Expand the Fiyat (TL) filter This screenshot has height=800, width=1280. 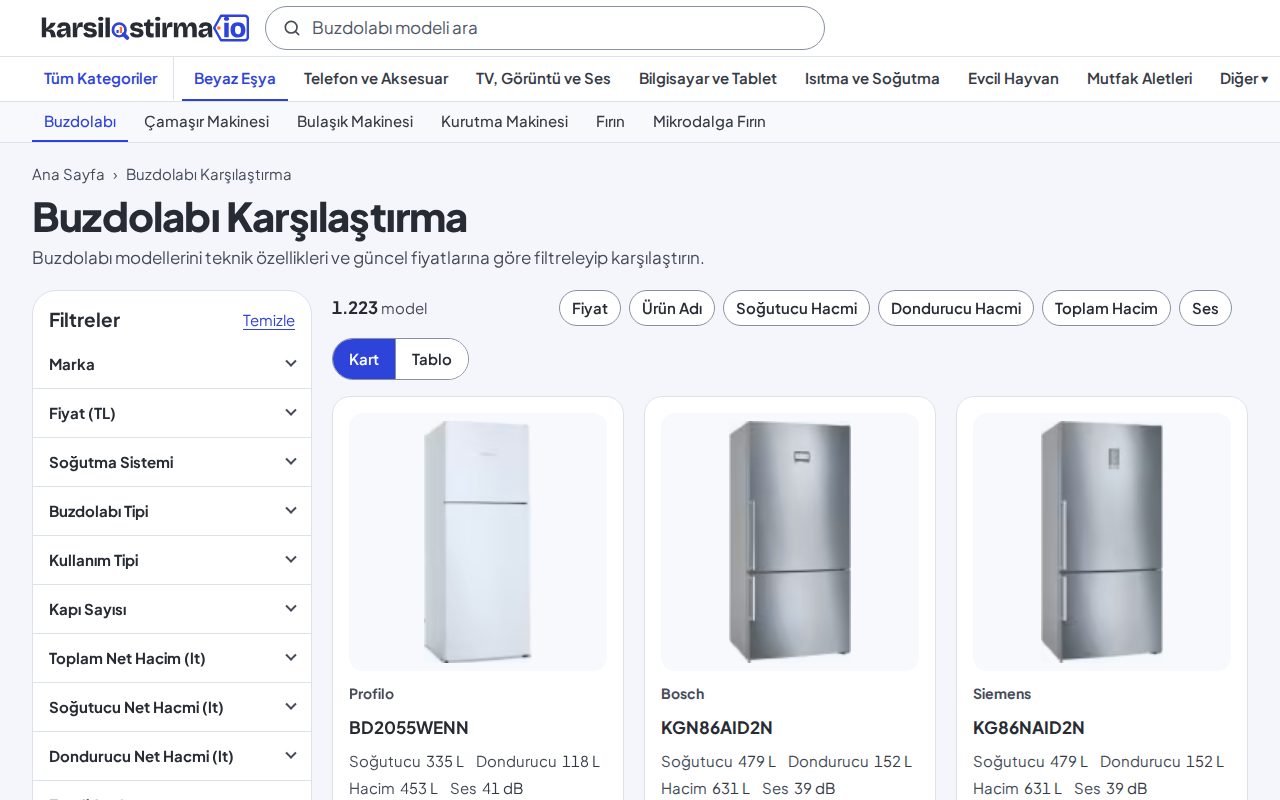coord(172,413)
